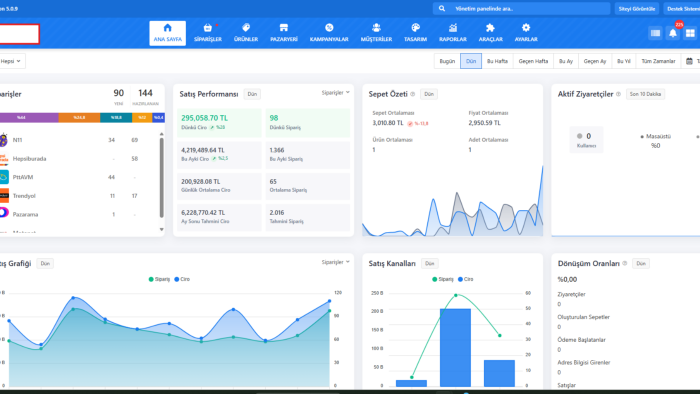Screen dimensions: 700x394
Task: Click the list view icon beside the bell
Action: coord(655,33)
